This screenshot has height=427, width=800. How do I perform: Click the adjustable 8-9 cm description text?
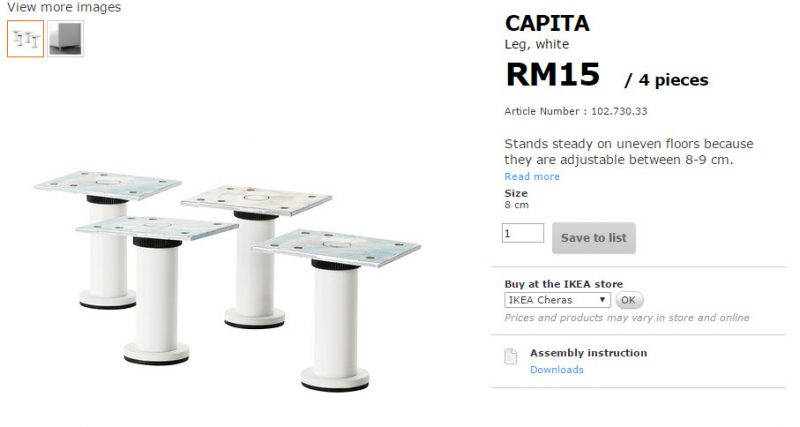coord(629,152)
